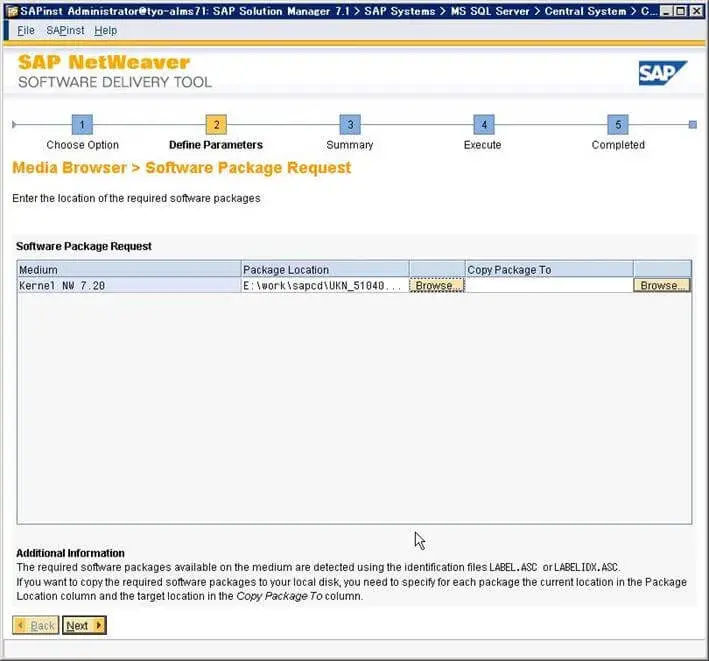Click the Software Package Request group title
The width and height of the screenshot is (709, 661).
click(x=84, y=246)
